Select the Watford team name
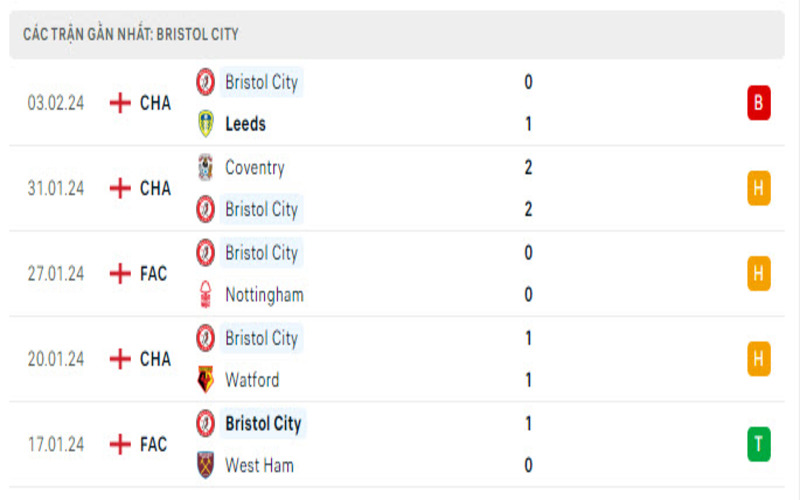The height and width of the screenshot is (500, 800). (x=253, y=380)
